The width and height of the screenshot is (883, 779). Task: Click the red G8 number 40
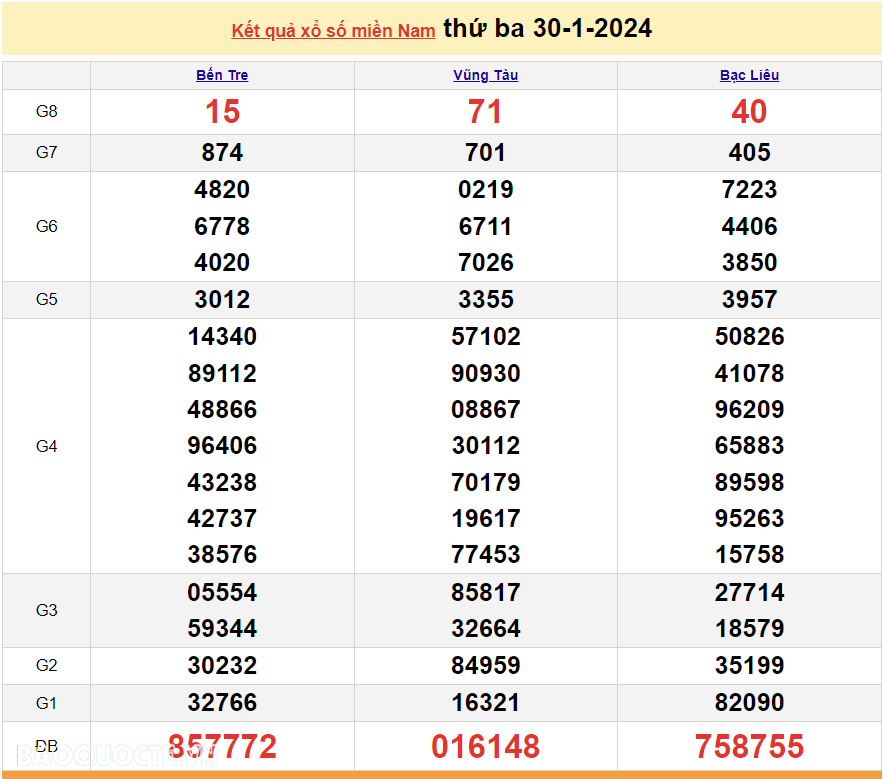click(749, 112)
